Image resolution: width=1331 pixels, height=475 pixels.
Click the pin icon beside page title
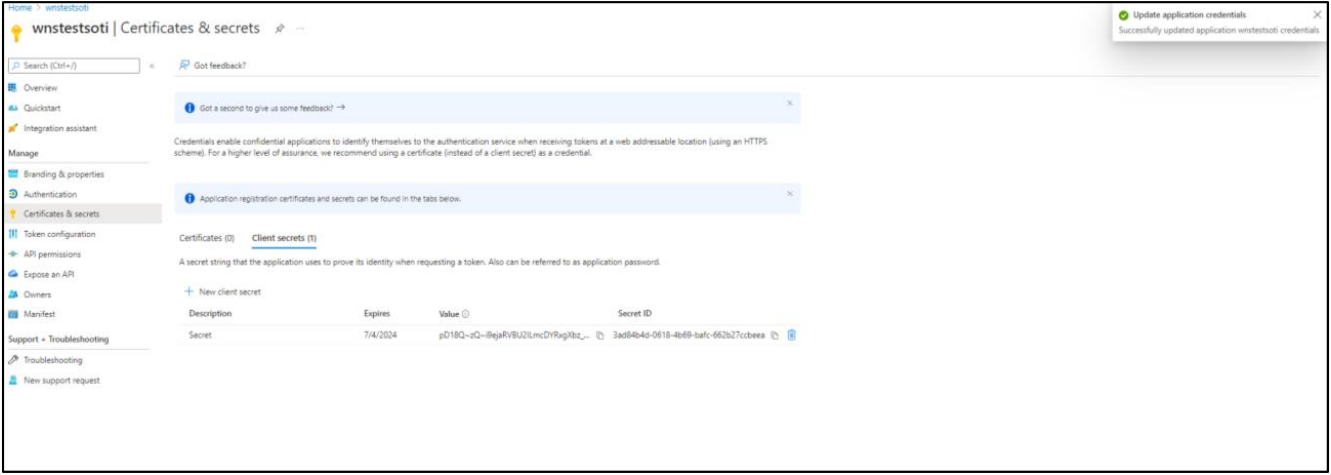(282, 28)
